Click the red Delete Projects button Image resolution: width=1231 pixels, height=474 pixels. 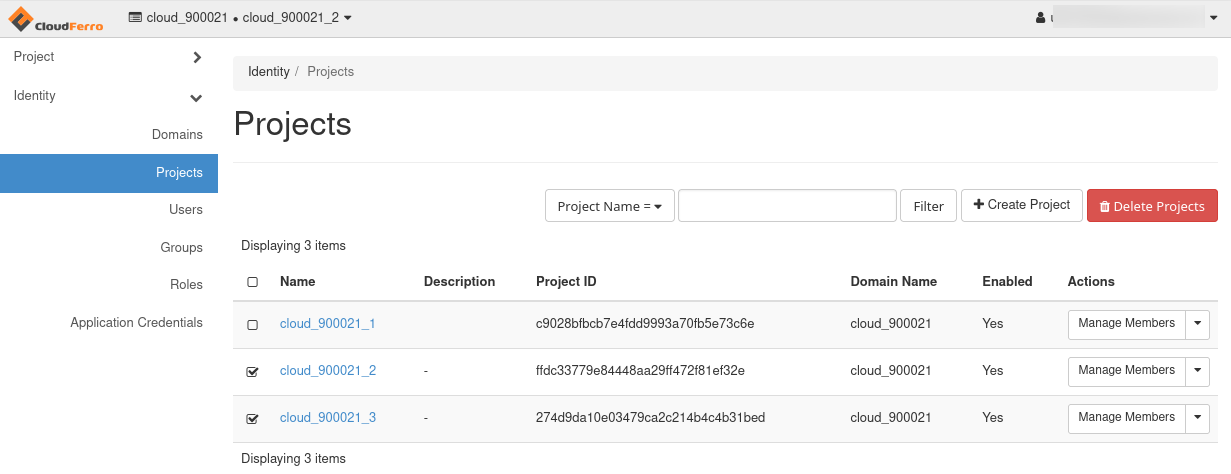1151,206
